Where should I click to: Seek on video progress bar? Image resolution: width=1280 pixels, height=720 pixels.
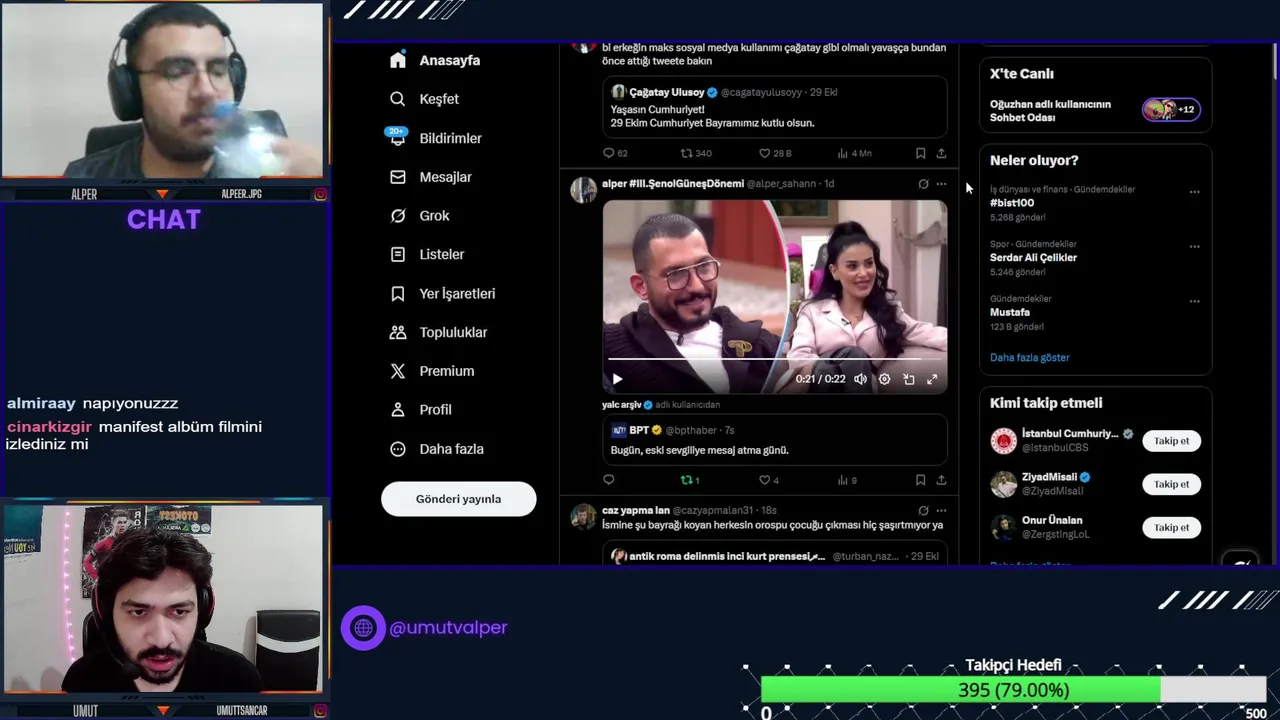(x=775, y=359)
